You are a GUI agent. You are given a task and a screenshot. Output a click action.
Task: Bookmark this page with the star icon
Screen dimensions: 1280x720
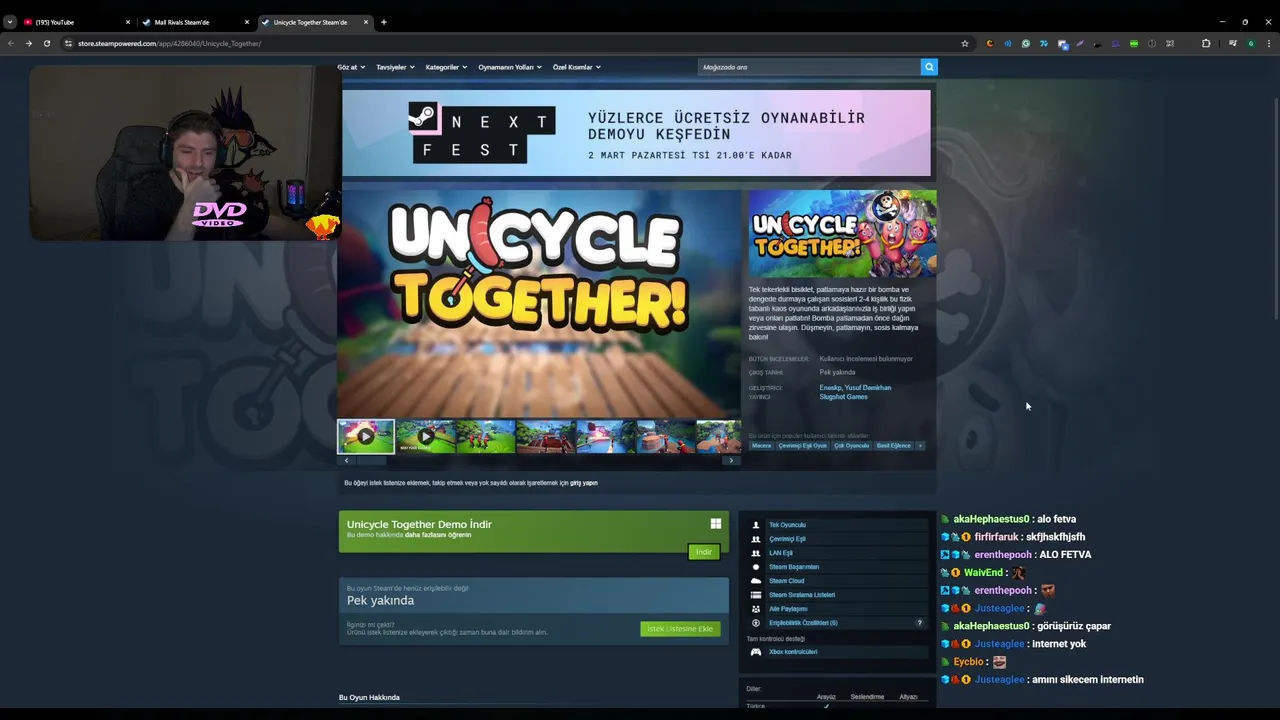click(965, 43)
